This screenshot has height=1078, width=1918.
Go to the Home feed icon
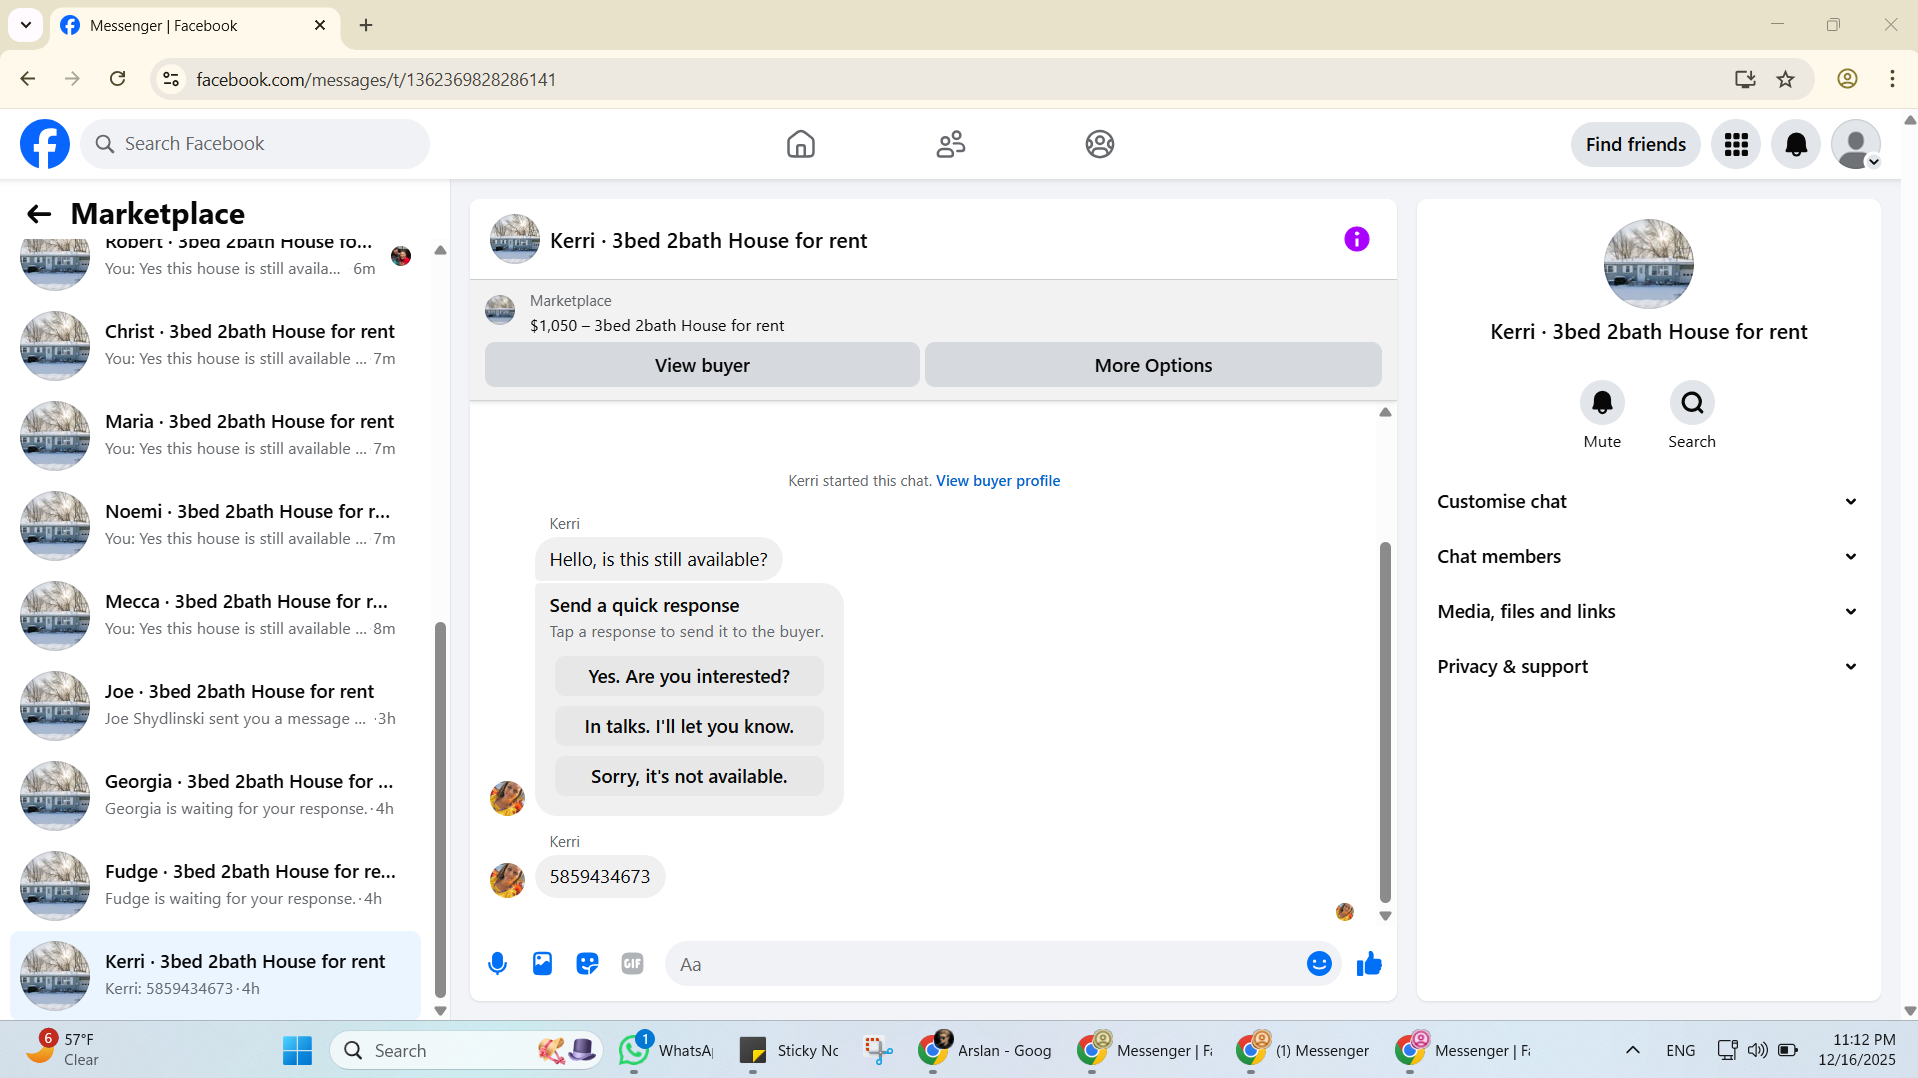click(800, 144)
